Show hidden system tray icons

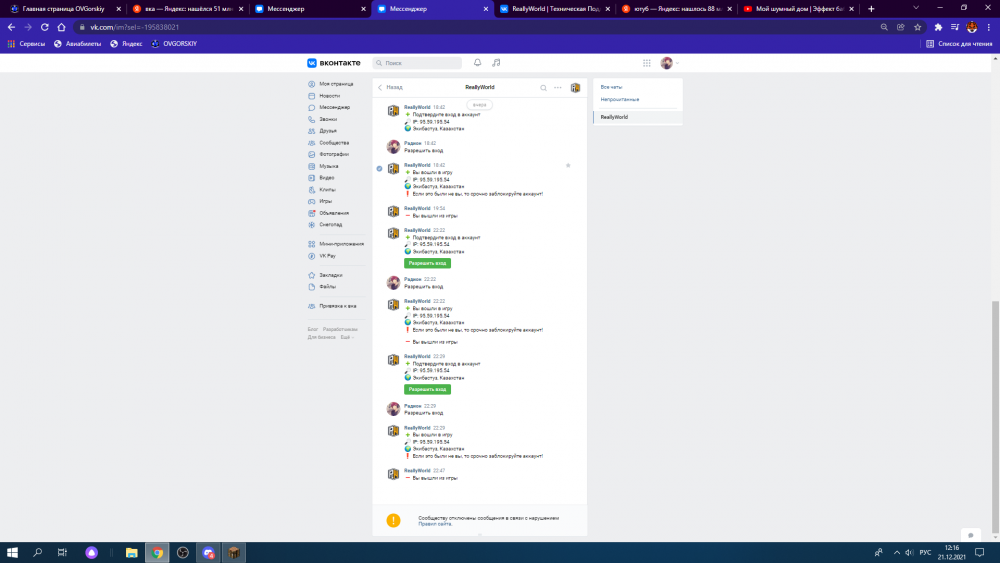[x=897, y=553]
